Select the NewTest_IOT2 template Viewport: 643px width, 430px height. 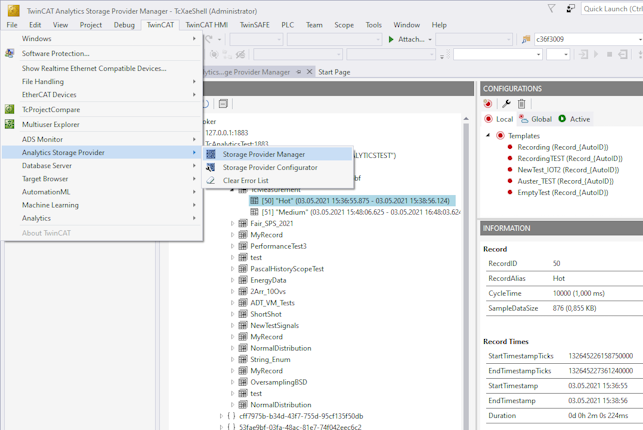coord(568,170)
